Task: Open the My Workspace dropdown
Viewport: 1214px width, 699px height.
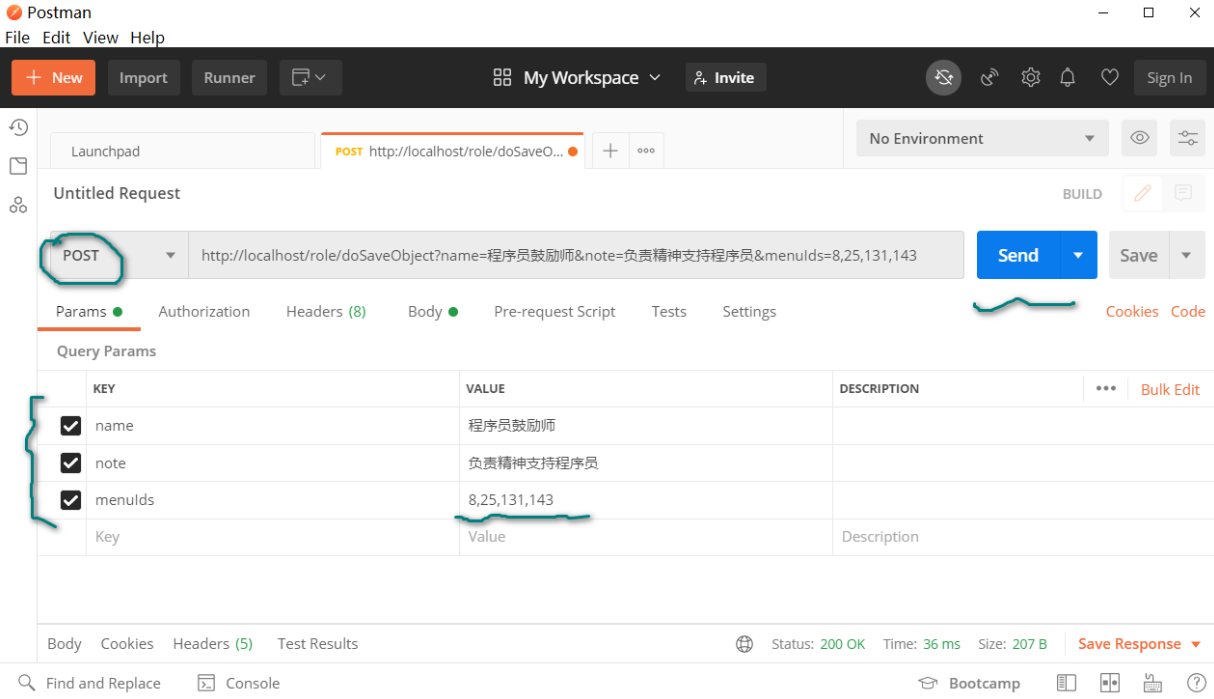Action: 577,77
